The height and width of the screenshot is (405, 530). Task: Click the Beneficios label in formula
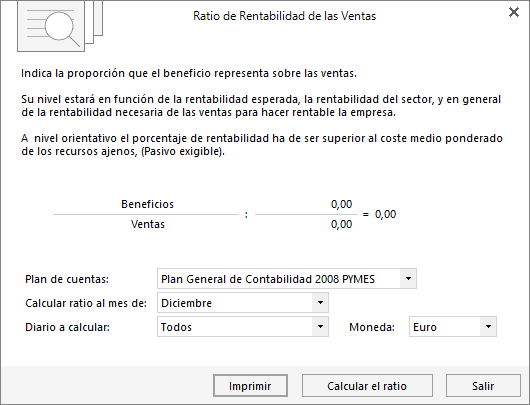[147, 204]
